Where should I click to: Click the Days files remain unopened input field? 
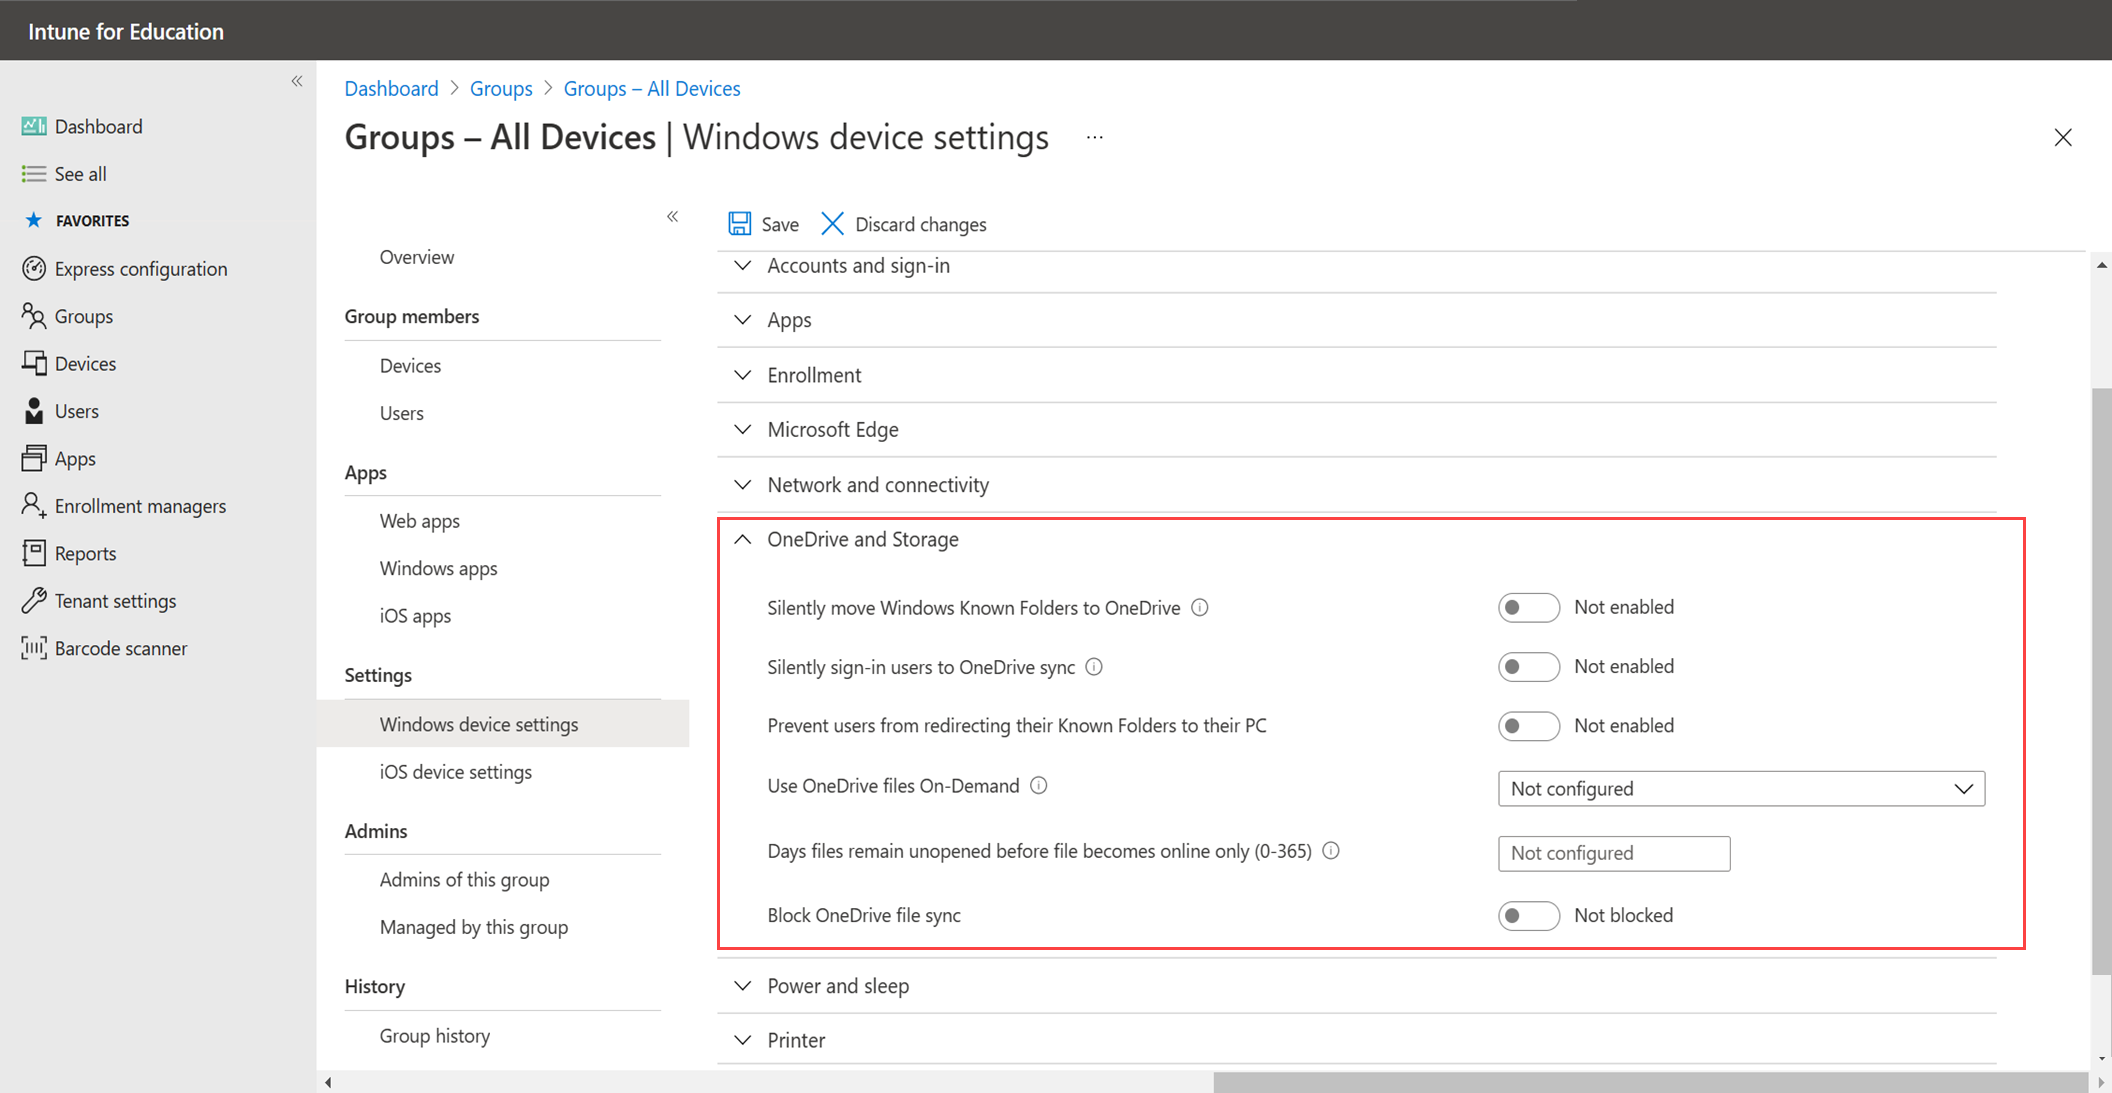(1612, 852)
